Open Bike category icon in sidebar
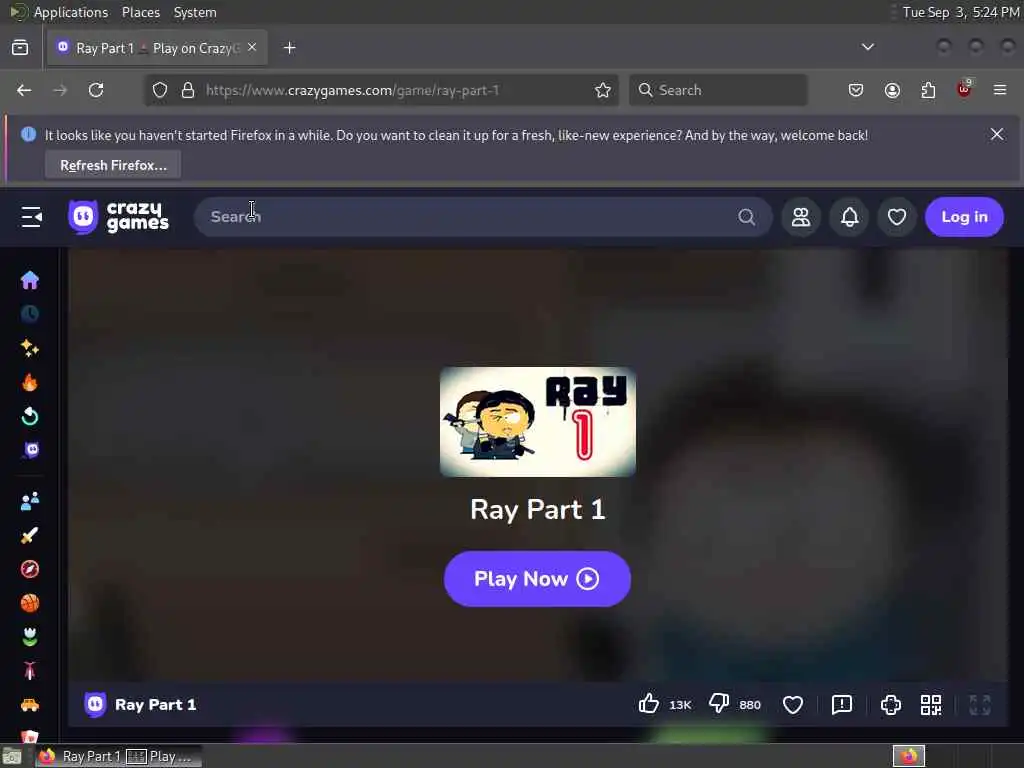1024x768 pixels. click(30, 671)
